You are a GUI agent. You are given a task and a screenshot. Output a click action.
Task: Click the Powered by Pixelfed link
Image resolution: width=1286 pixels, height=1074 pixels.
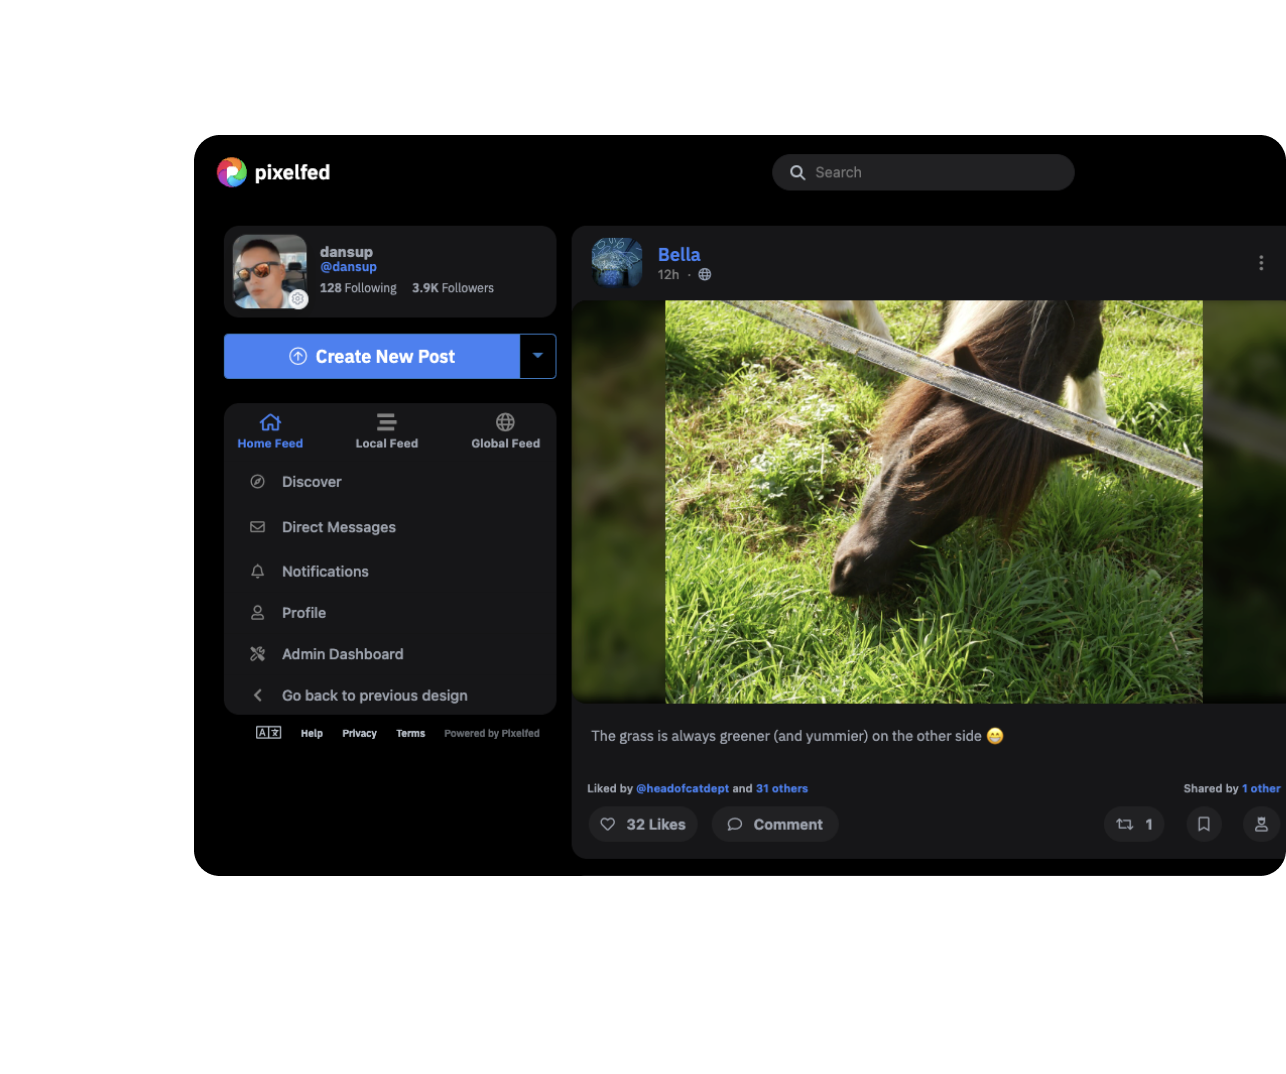(492, 733)
